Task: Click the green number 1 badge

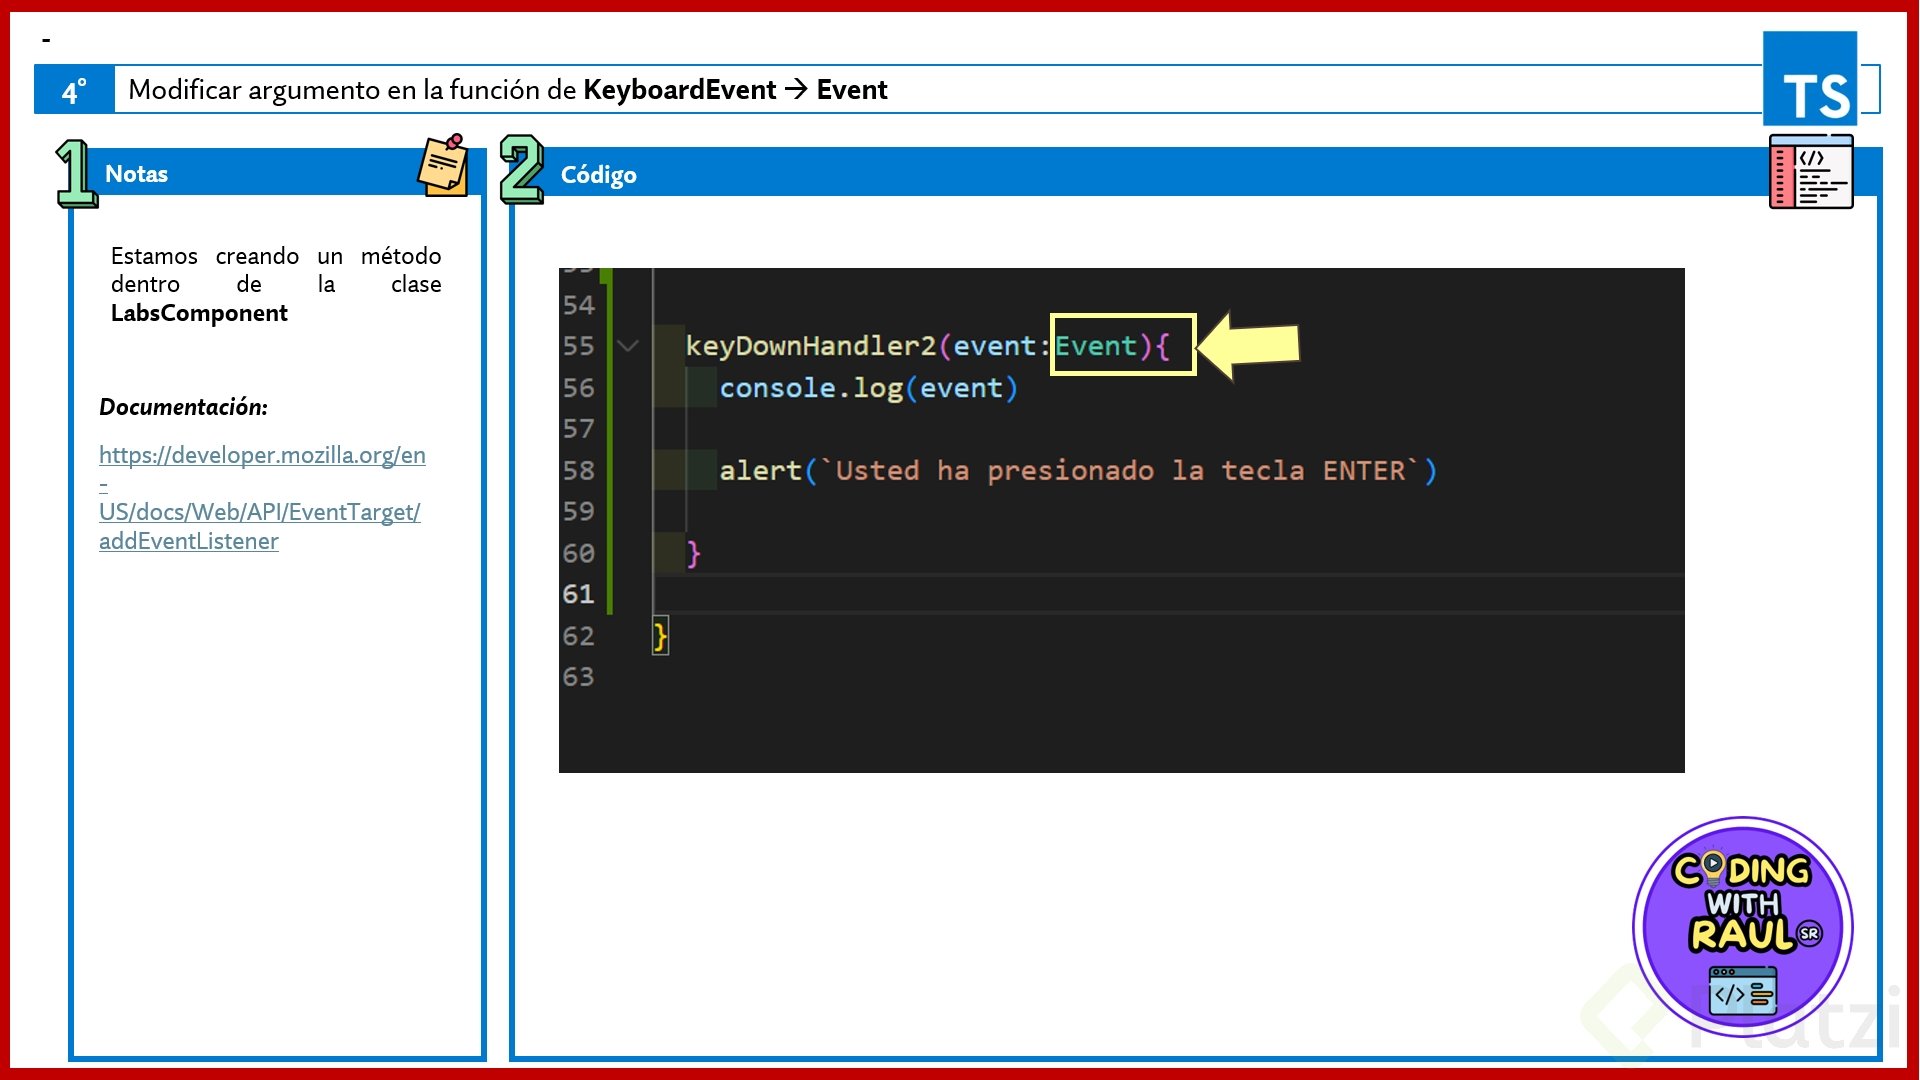Action: click(75, 173)
